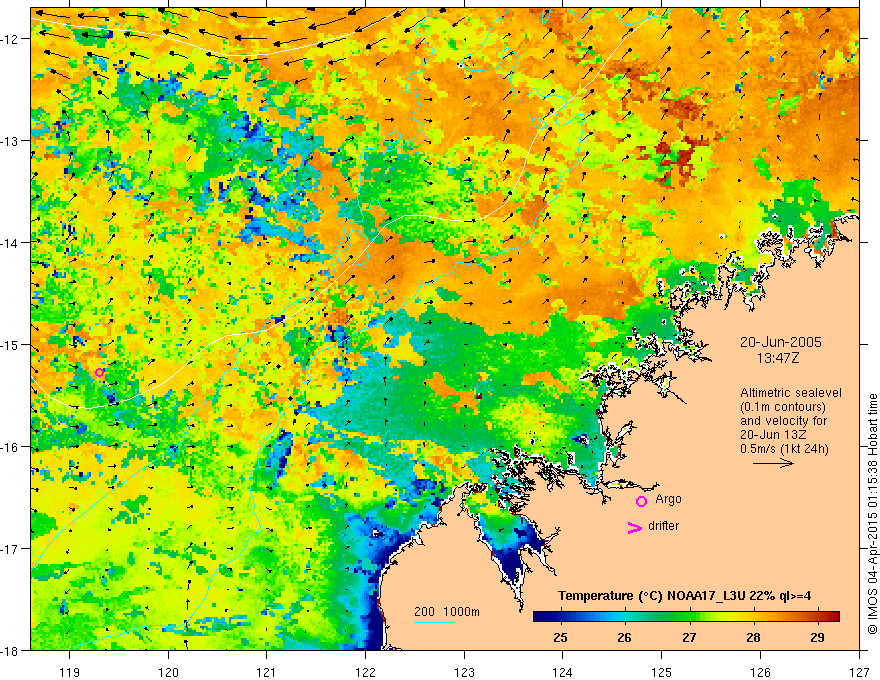Click the 'drifter' legend label
The width and height of the screenshot is (880, 680).
pyautogui.click(x=663, y=526)
